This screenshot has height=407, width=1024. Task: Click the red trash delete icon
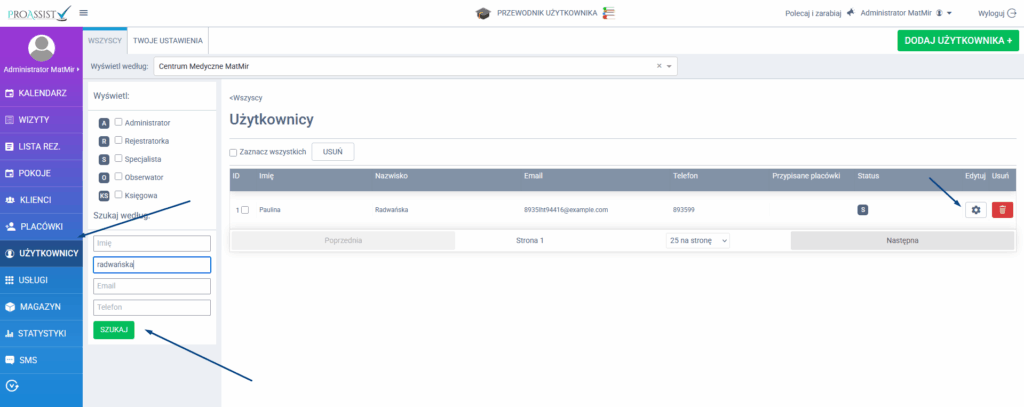[x=1002, y=209]
